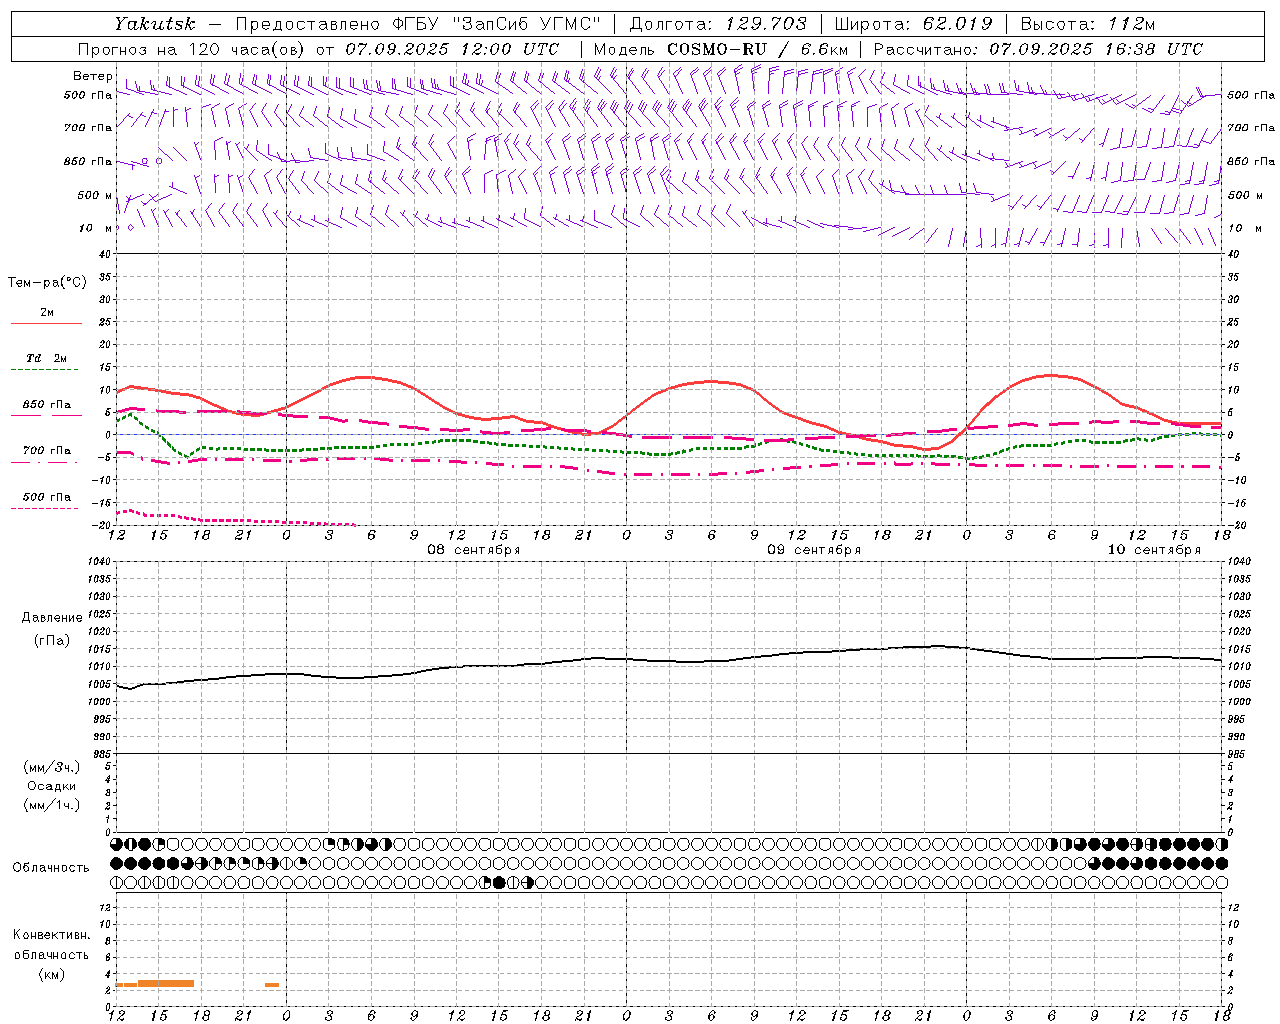Click the short orange convective cloud bar near hour 23
Viewport: 1280px width, 1024px height.
(x=272, y=985)
